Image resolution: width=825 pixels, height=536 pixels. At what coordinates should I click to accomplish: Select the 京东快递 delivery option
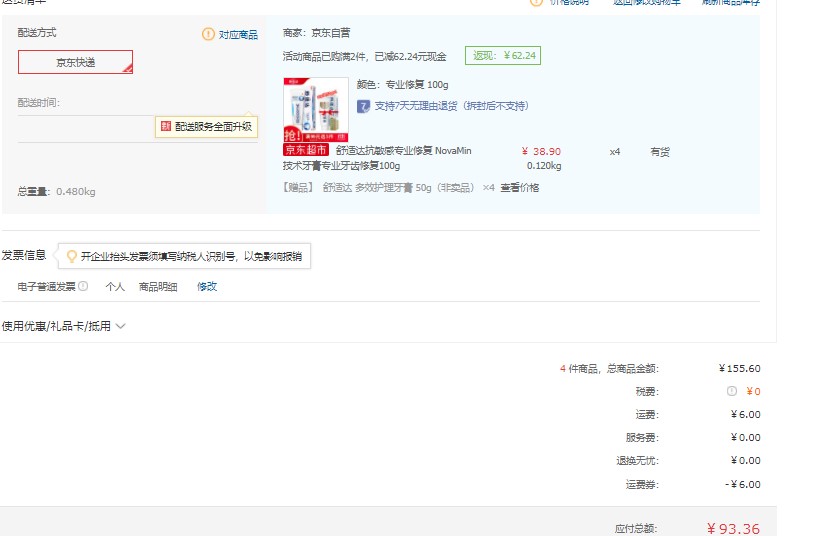coord(75,62)
